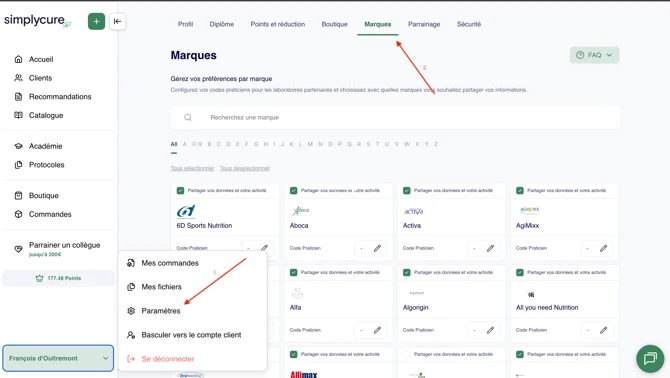Screen dimensions: 670x378
Task: Click the simplycure logo
Action: point(37,21)
